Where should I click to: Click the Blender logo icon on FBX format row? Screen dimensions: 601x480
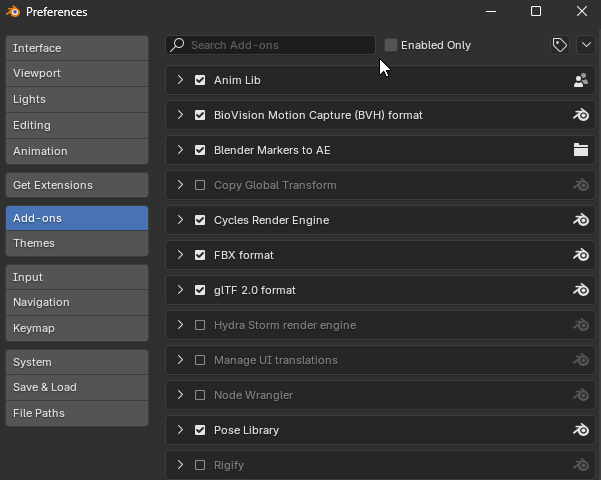point(580,255)
